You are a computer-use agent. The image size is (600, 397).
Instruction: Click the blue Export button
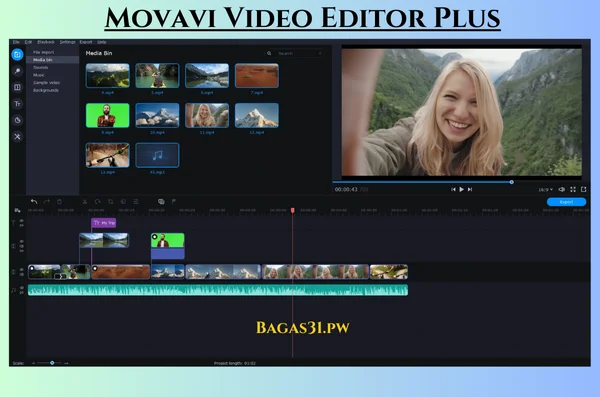pyautogui.click(x=566, y=202)
